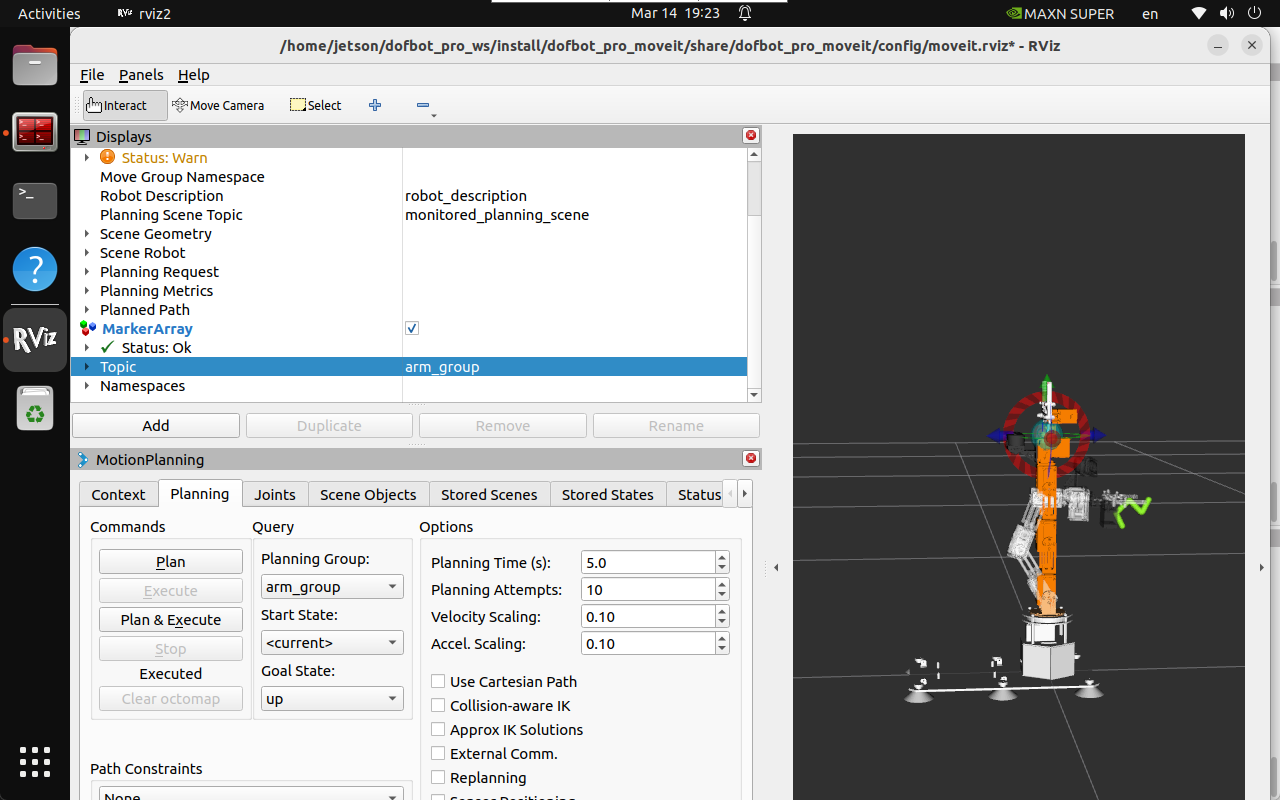Click the Planning Attempts field
The height and width of the screenshot is (800, 1280).
pos(648,589)
